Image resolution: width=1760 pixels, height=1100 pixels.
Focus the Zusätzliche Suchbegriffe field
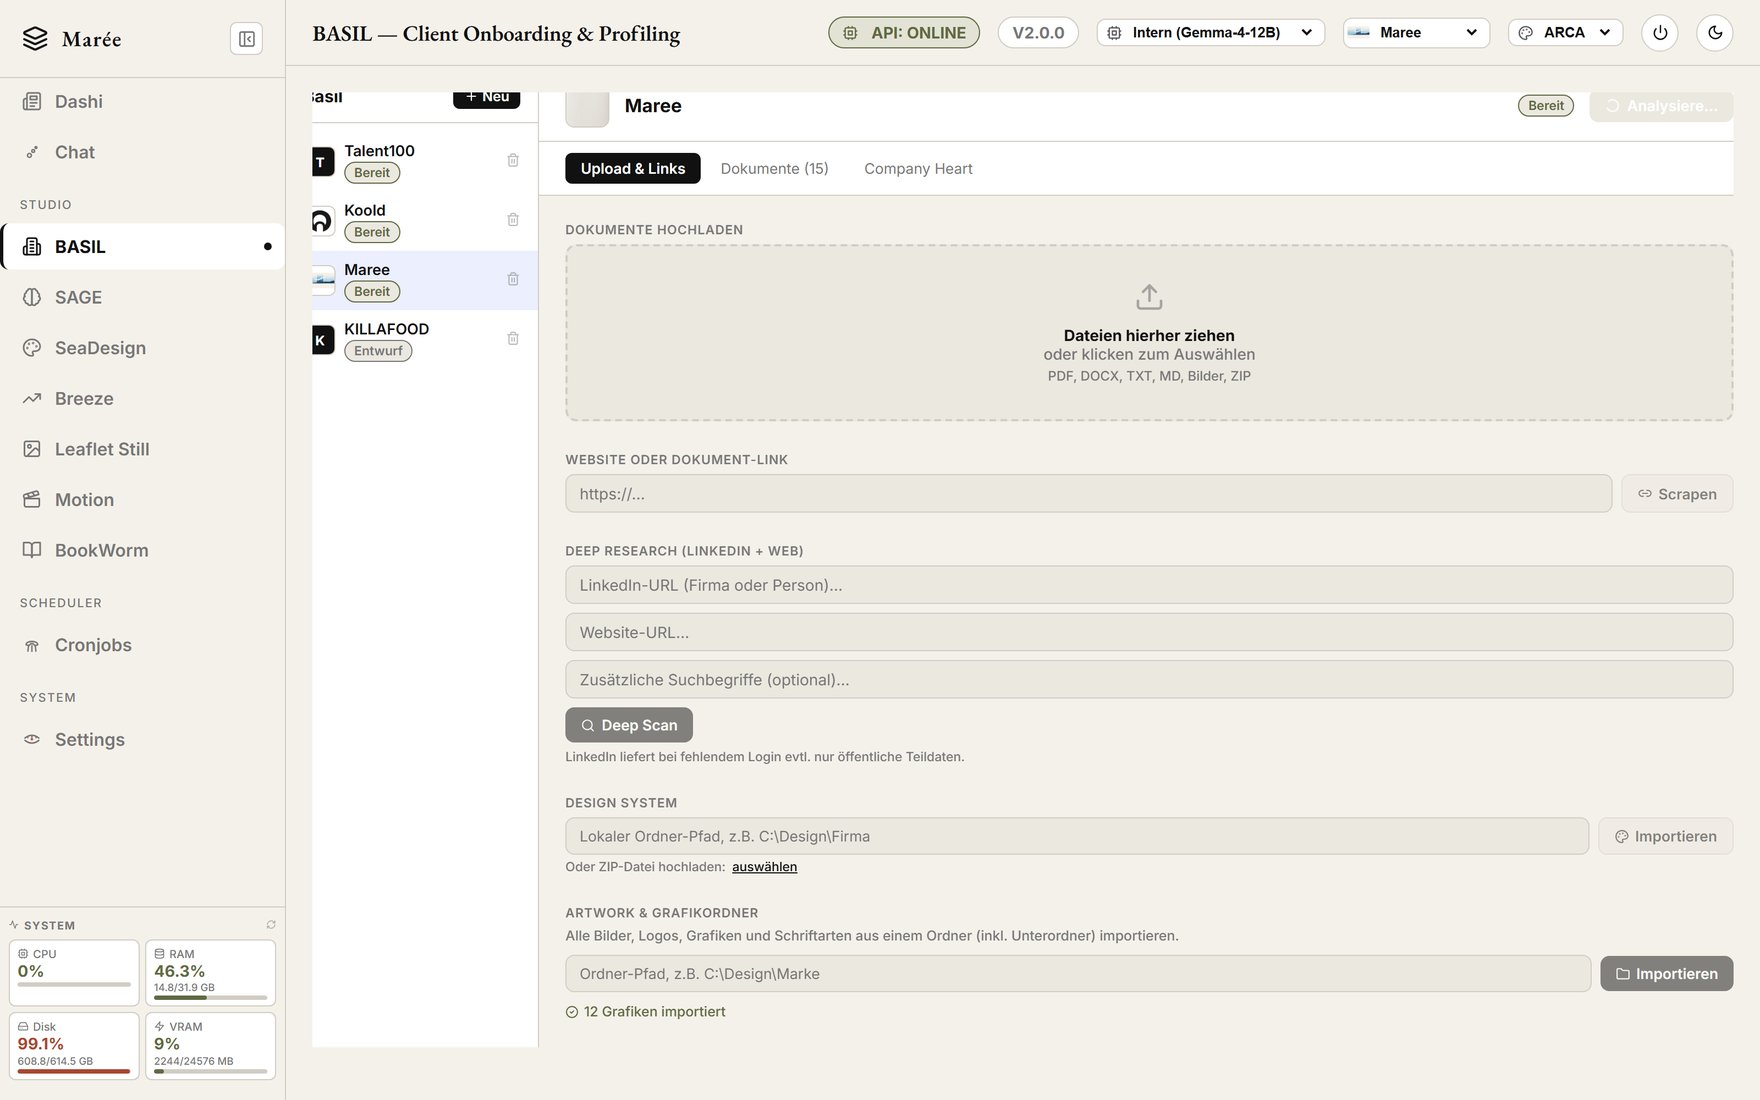point(1149,680)
